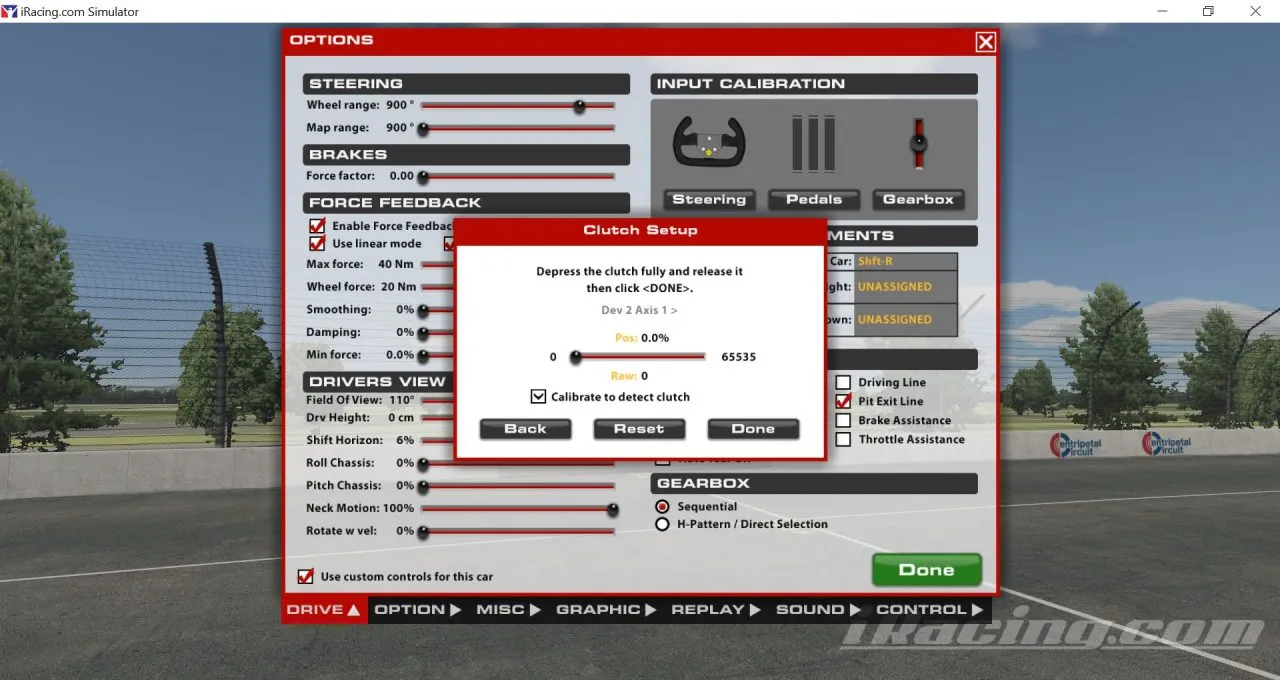Click the iRacing logo in title bar
1280x680 pixels.
coord(10,11)
